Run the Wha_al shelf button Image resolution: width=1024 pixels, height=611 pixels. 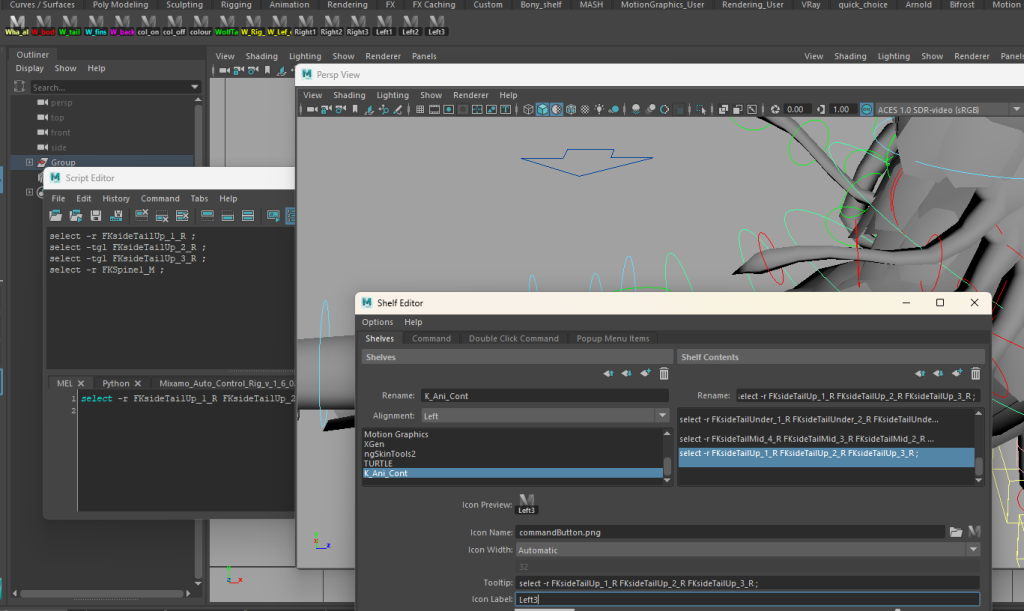point(17,25)
